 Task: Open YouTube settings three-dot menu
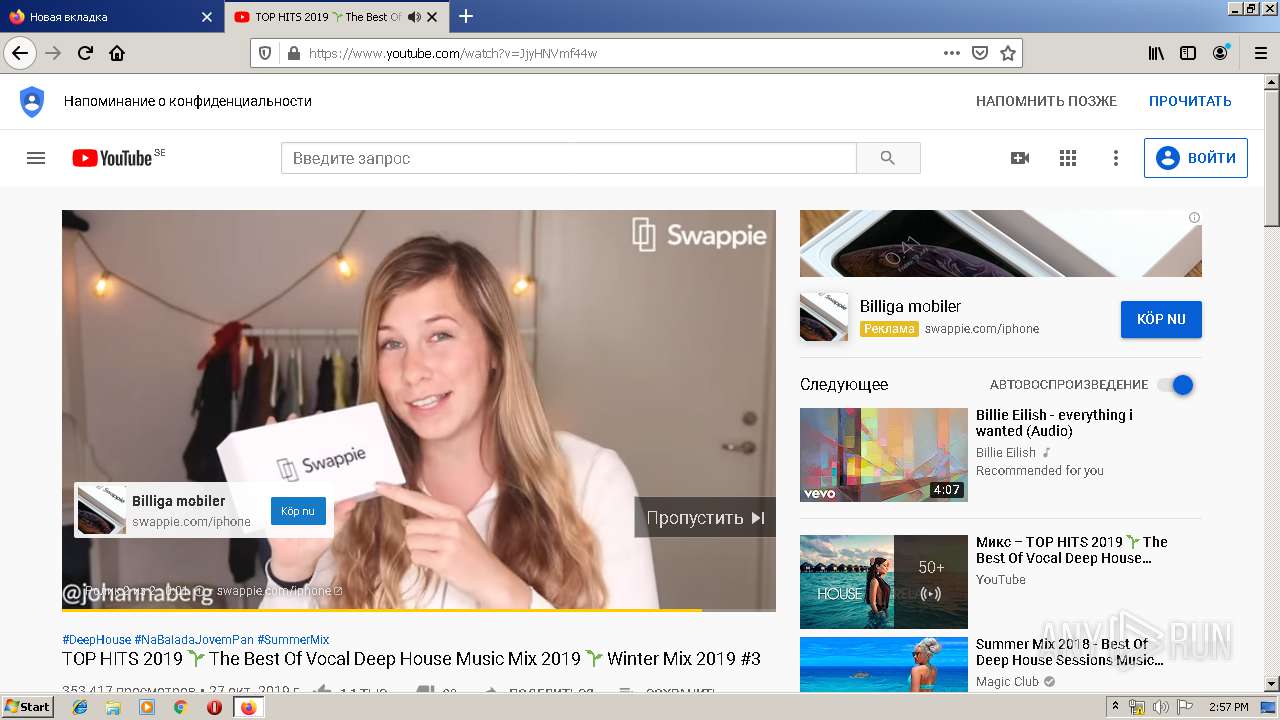(x=1116, y=158)
